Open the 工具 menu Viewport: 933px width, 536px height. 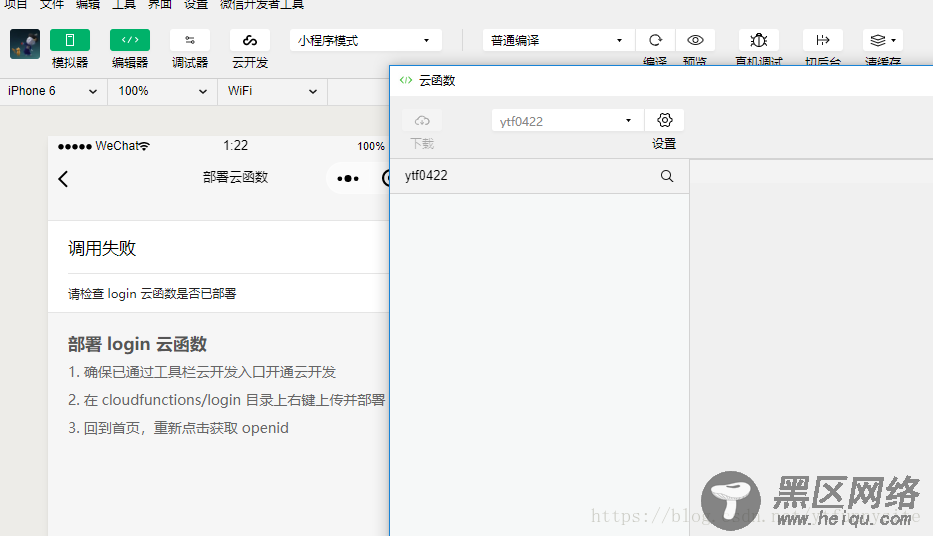[124, 4]
